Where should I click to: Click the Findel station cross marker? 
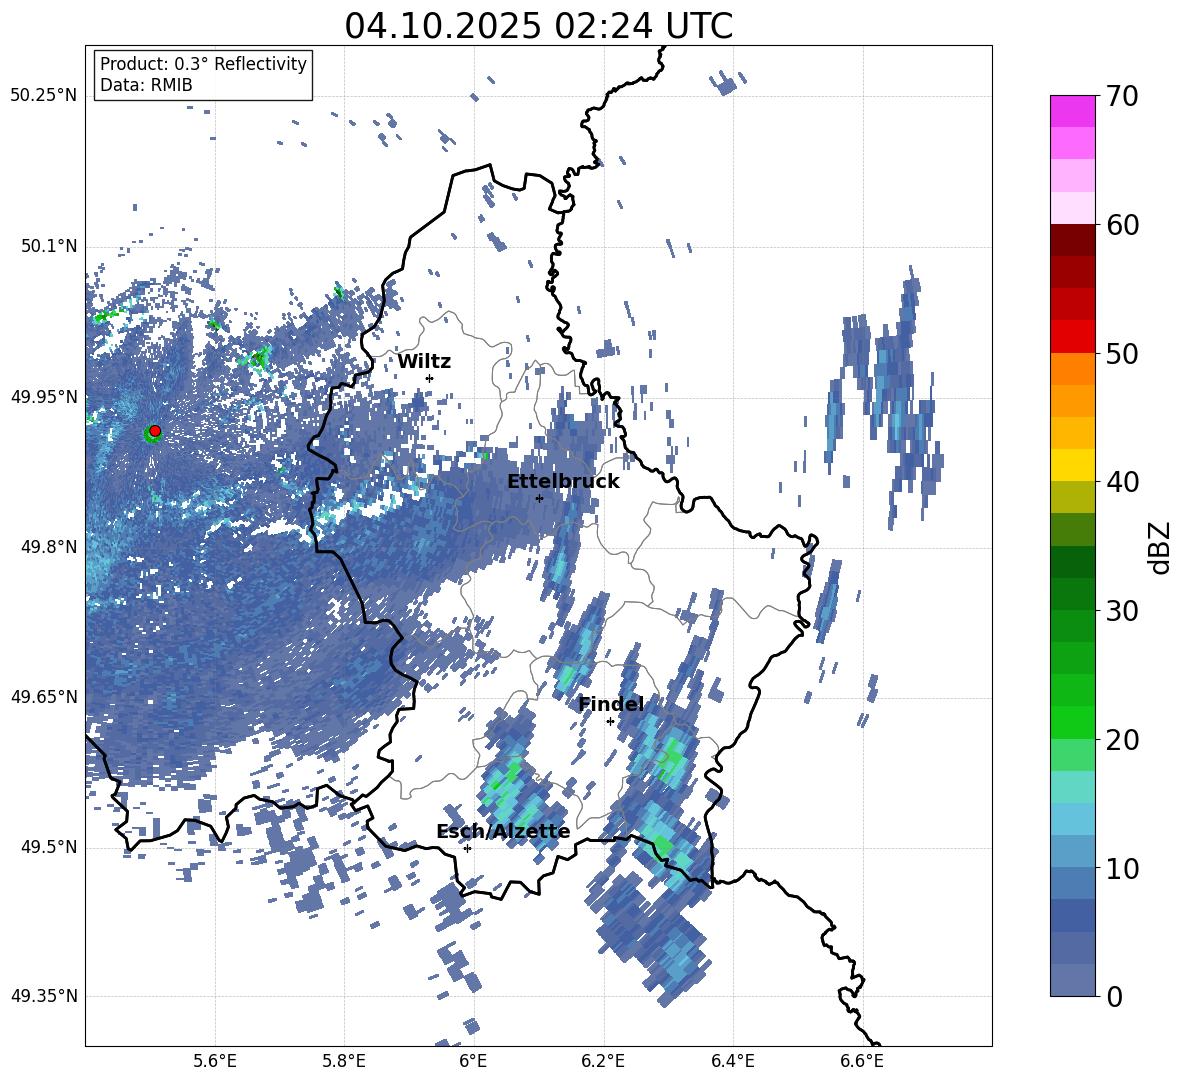tap(610, 722)
